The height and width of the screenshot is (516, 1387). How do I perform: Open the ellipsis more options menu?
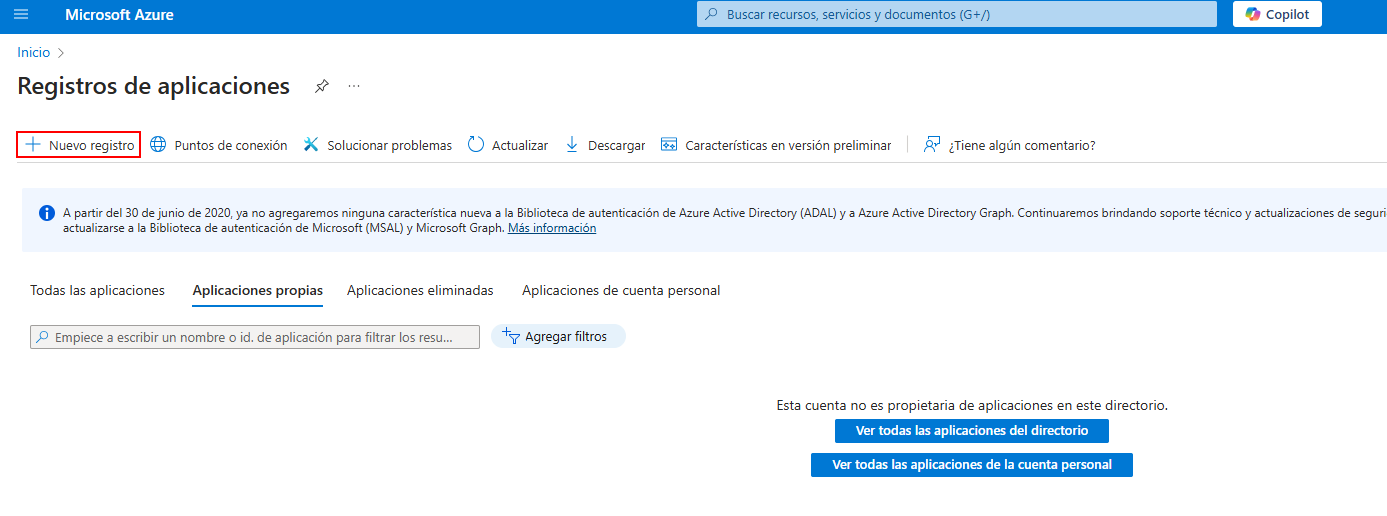pyautogui.click(x=354, y=86)
